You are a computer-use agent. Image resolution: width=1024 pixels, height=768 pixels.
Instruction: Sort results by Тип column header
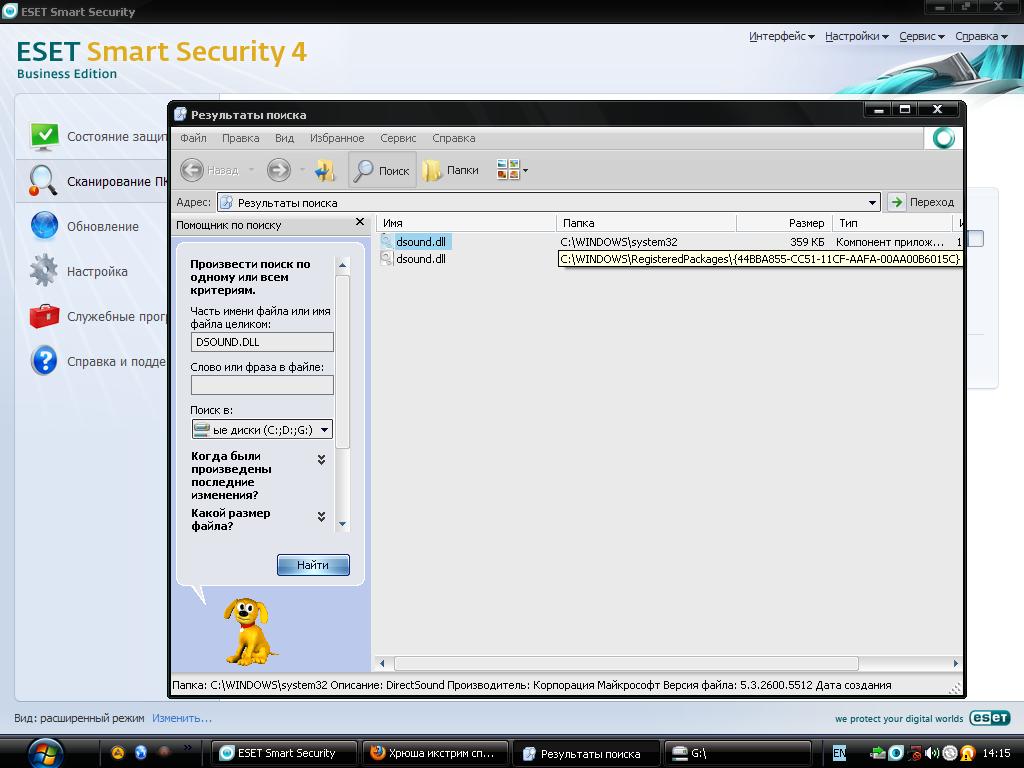[892, 223]
